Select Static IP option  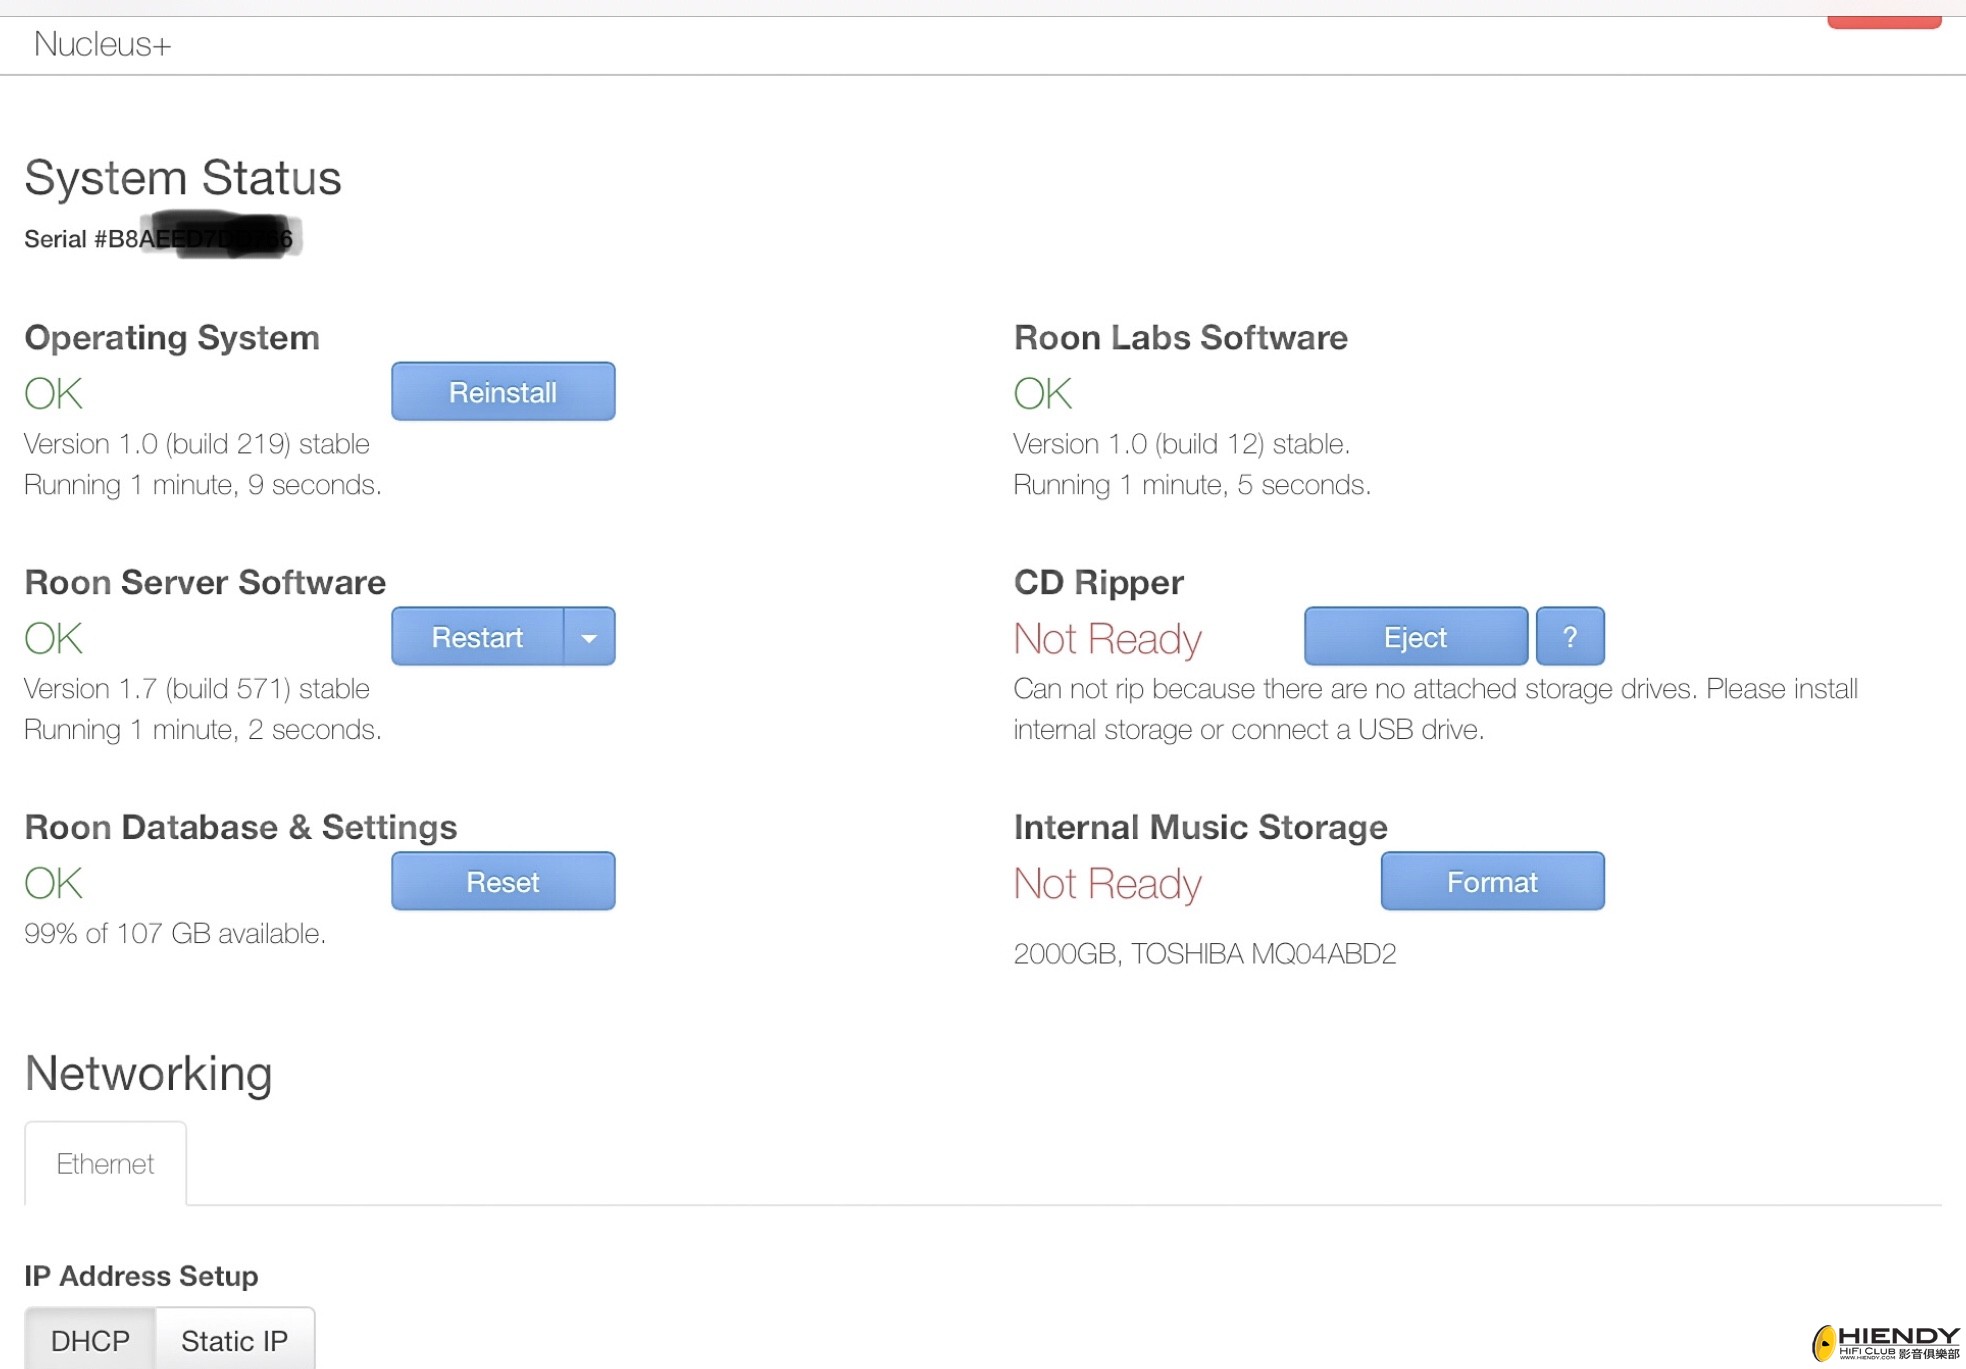234,1340
